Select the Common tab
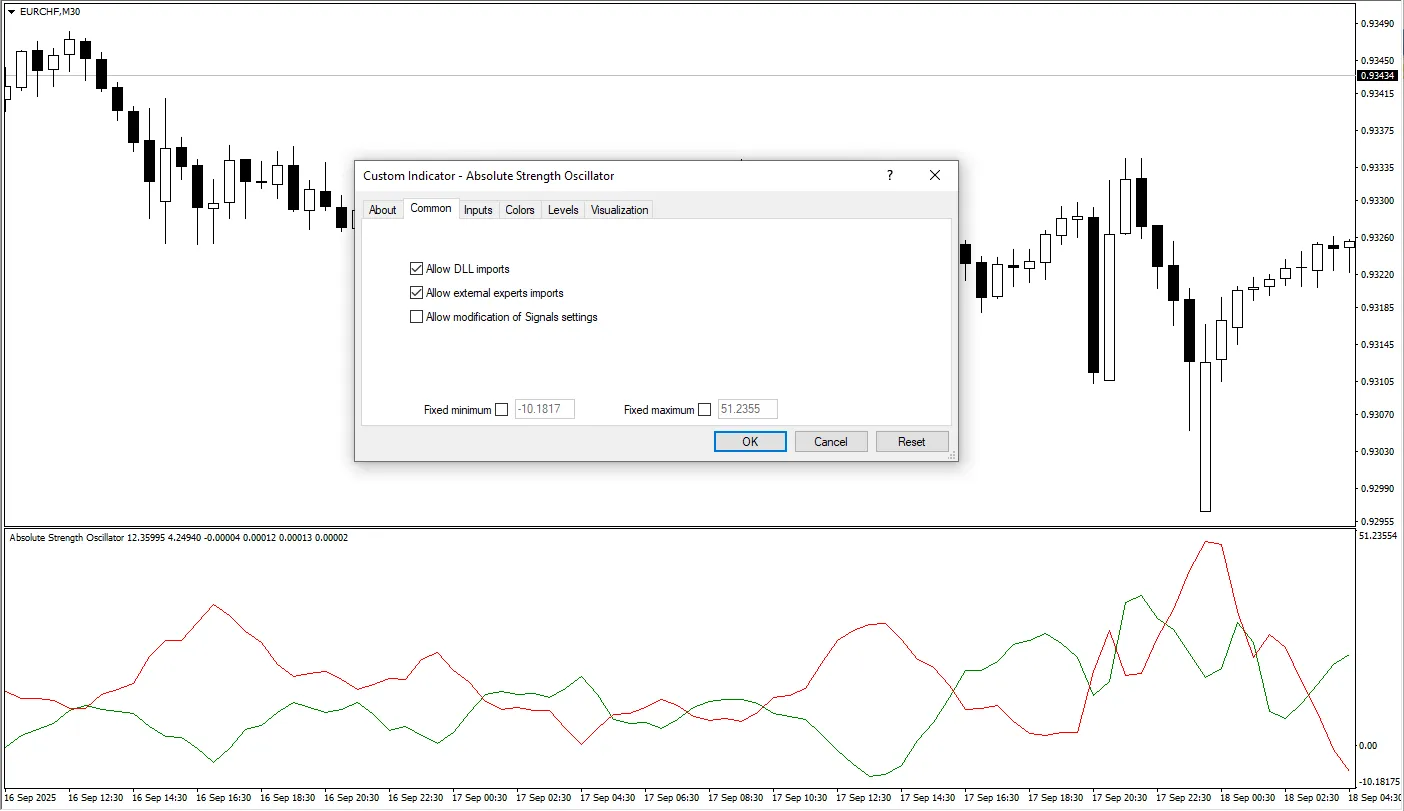The height and width of the screenshot is (811, 1404). click(431, 208)
